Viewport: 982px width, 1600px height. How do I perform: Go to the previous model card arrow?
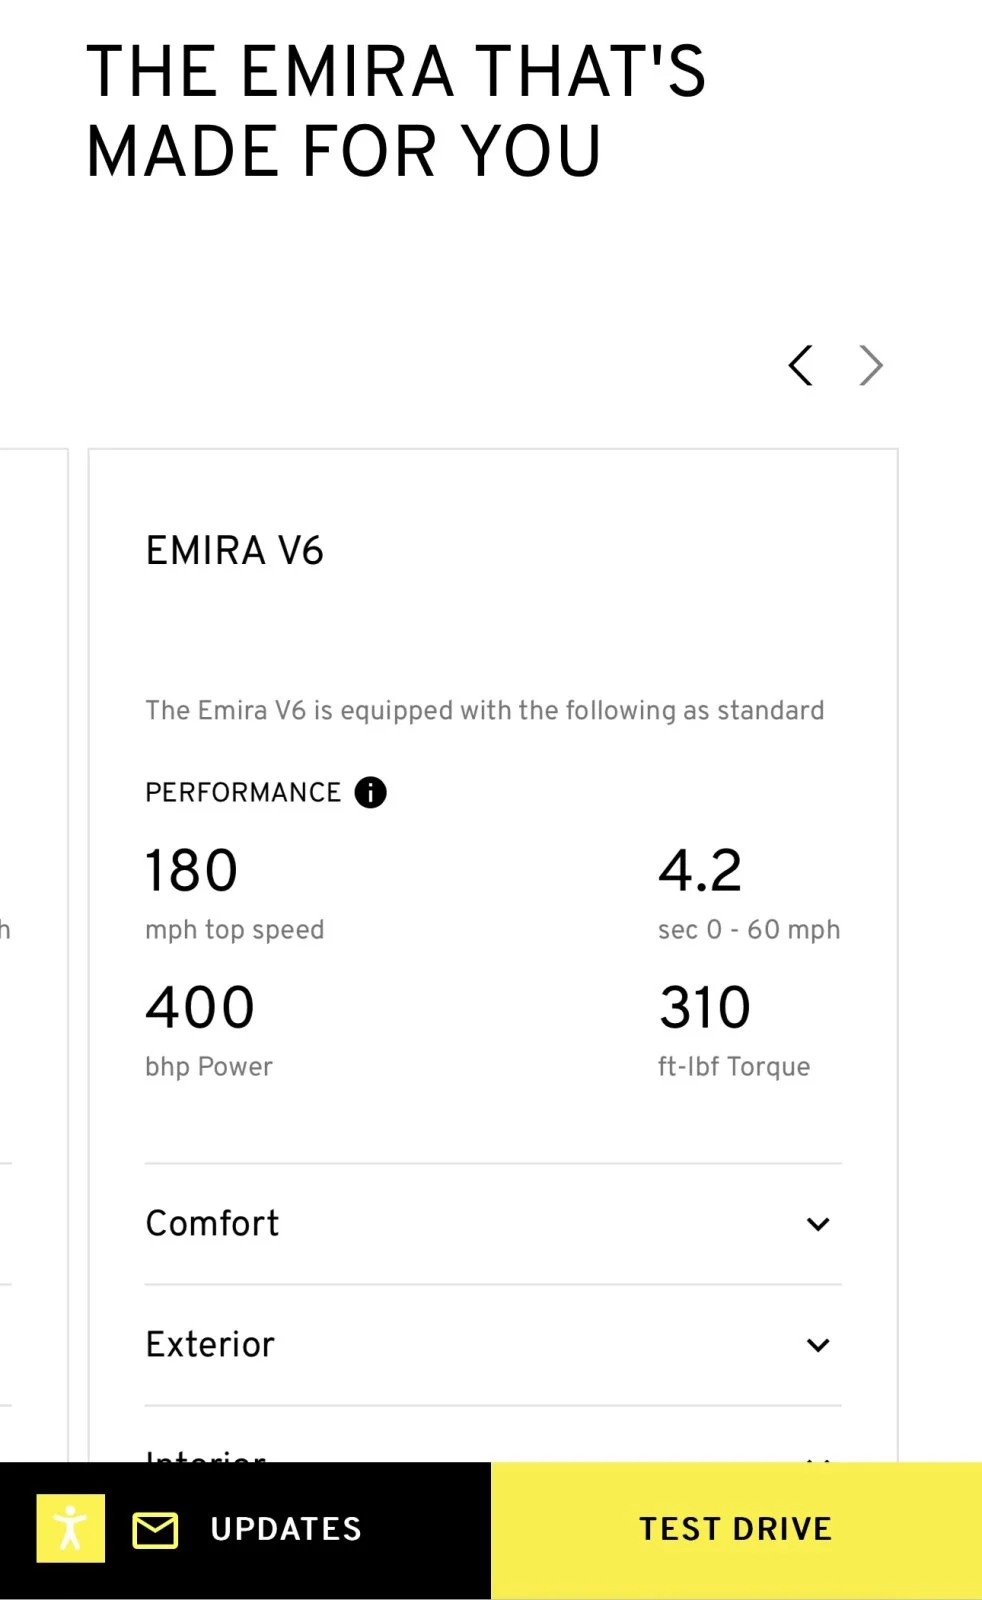click(x=800, y=366)
